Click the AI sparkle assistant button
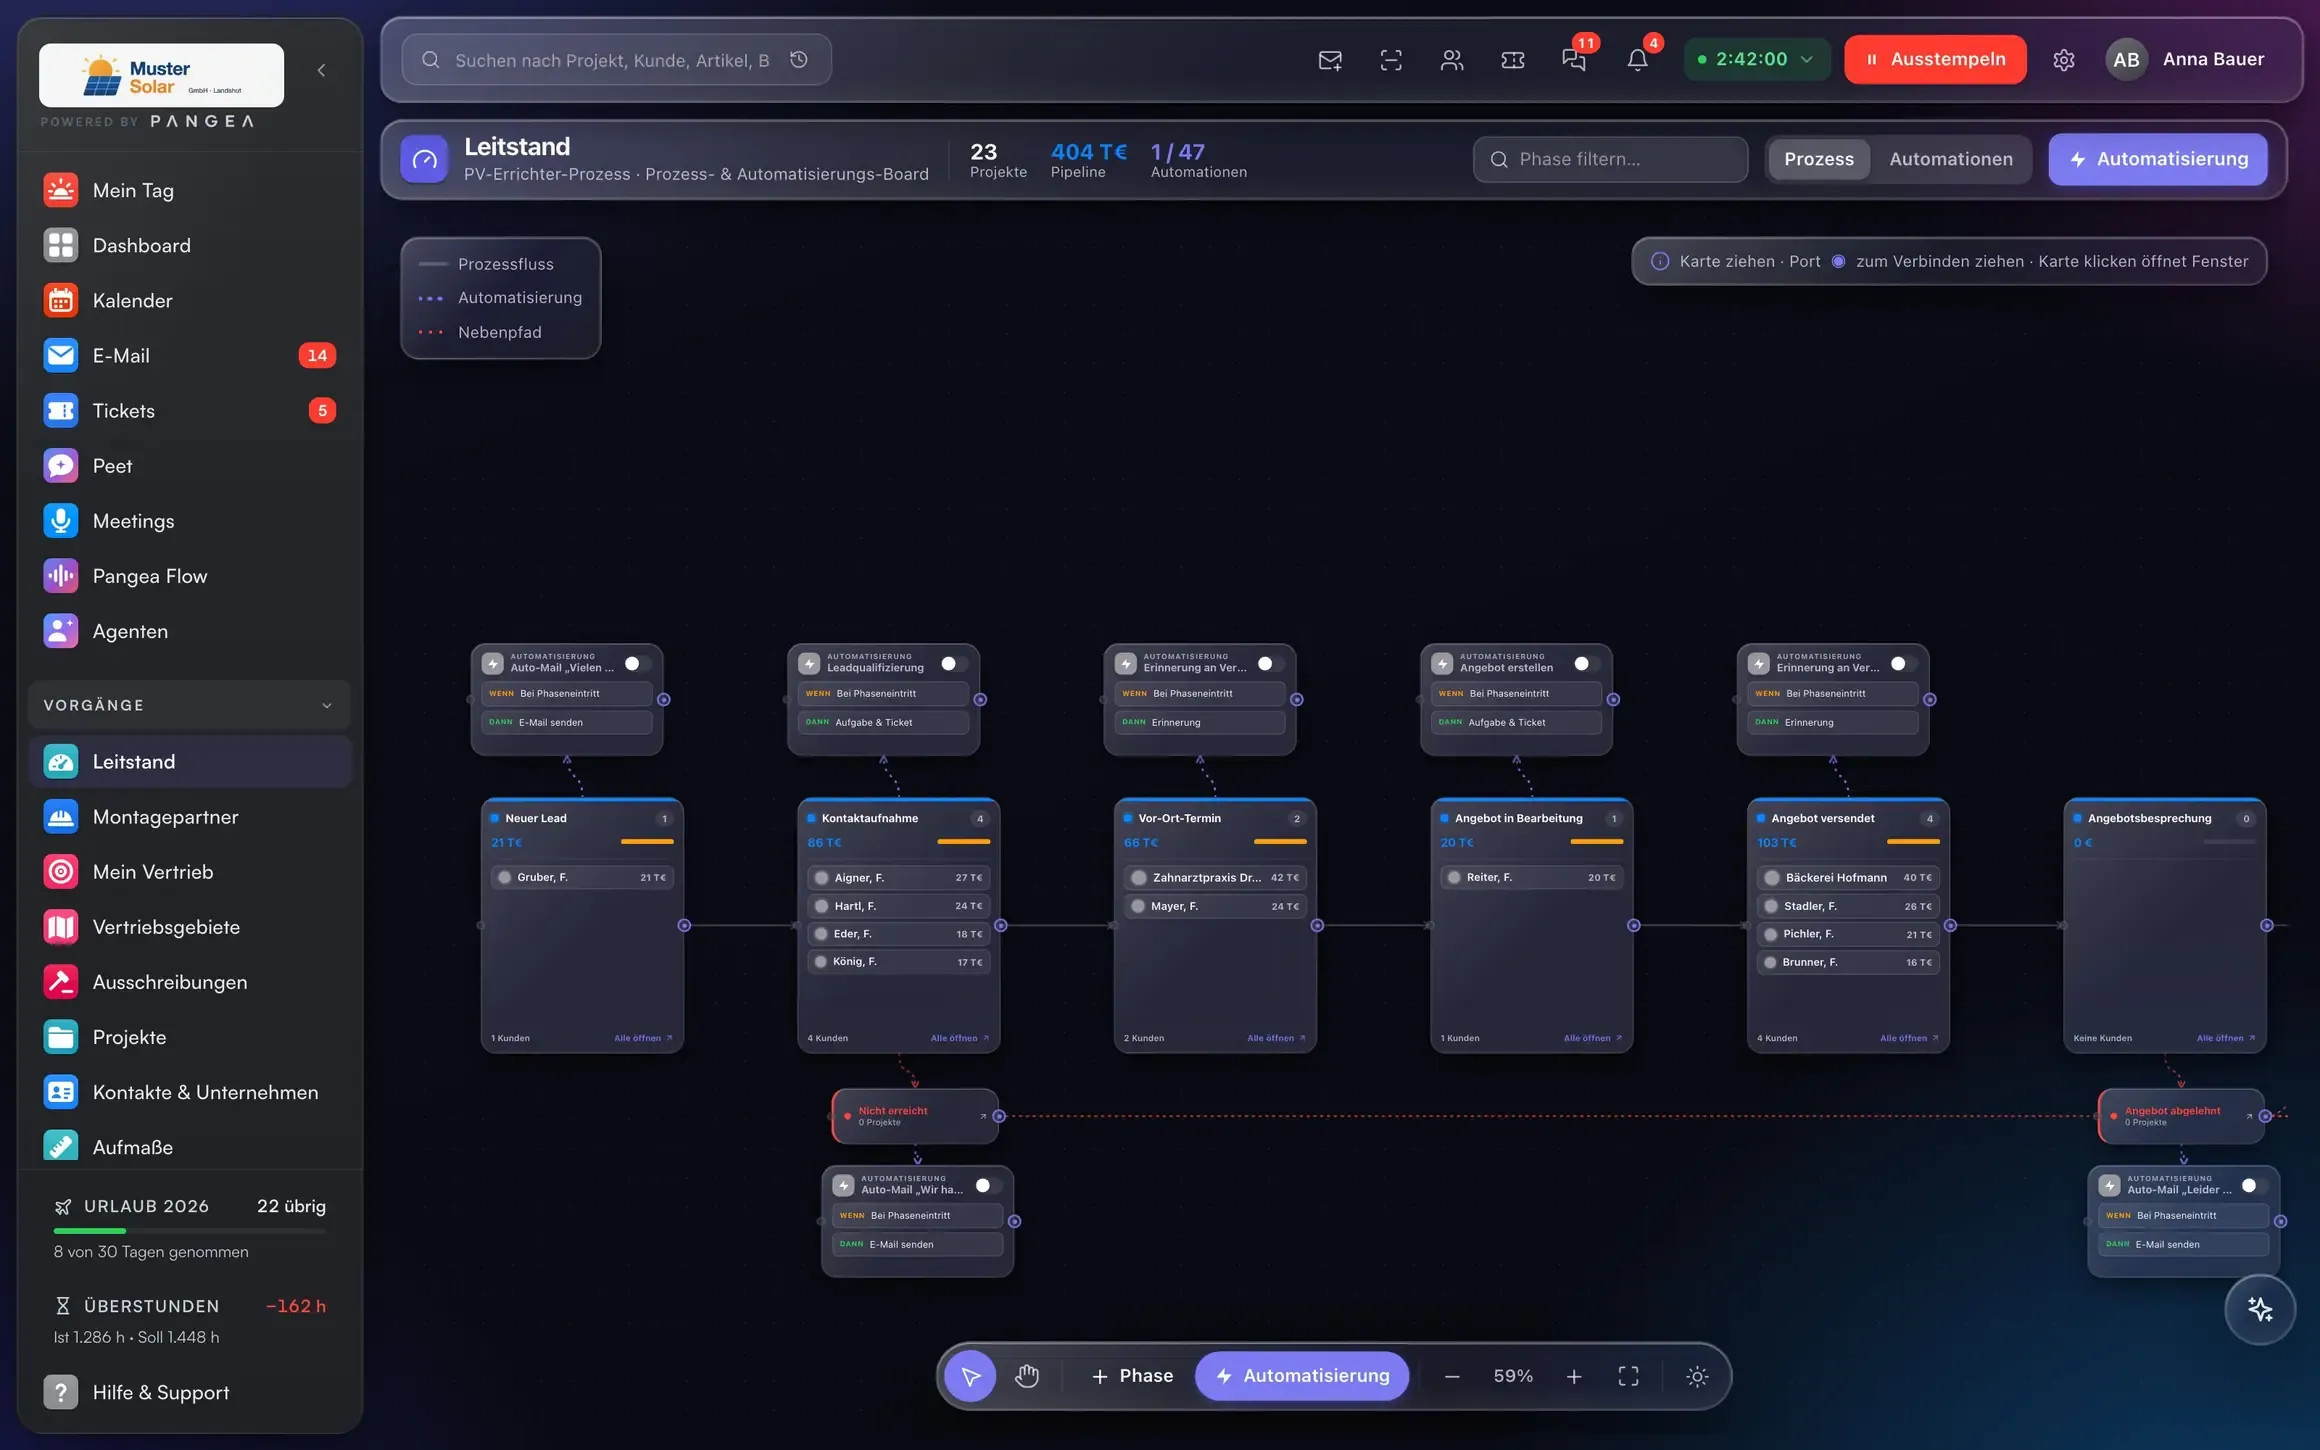 click(x=2260, y=1309)
